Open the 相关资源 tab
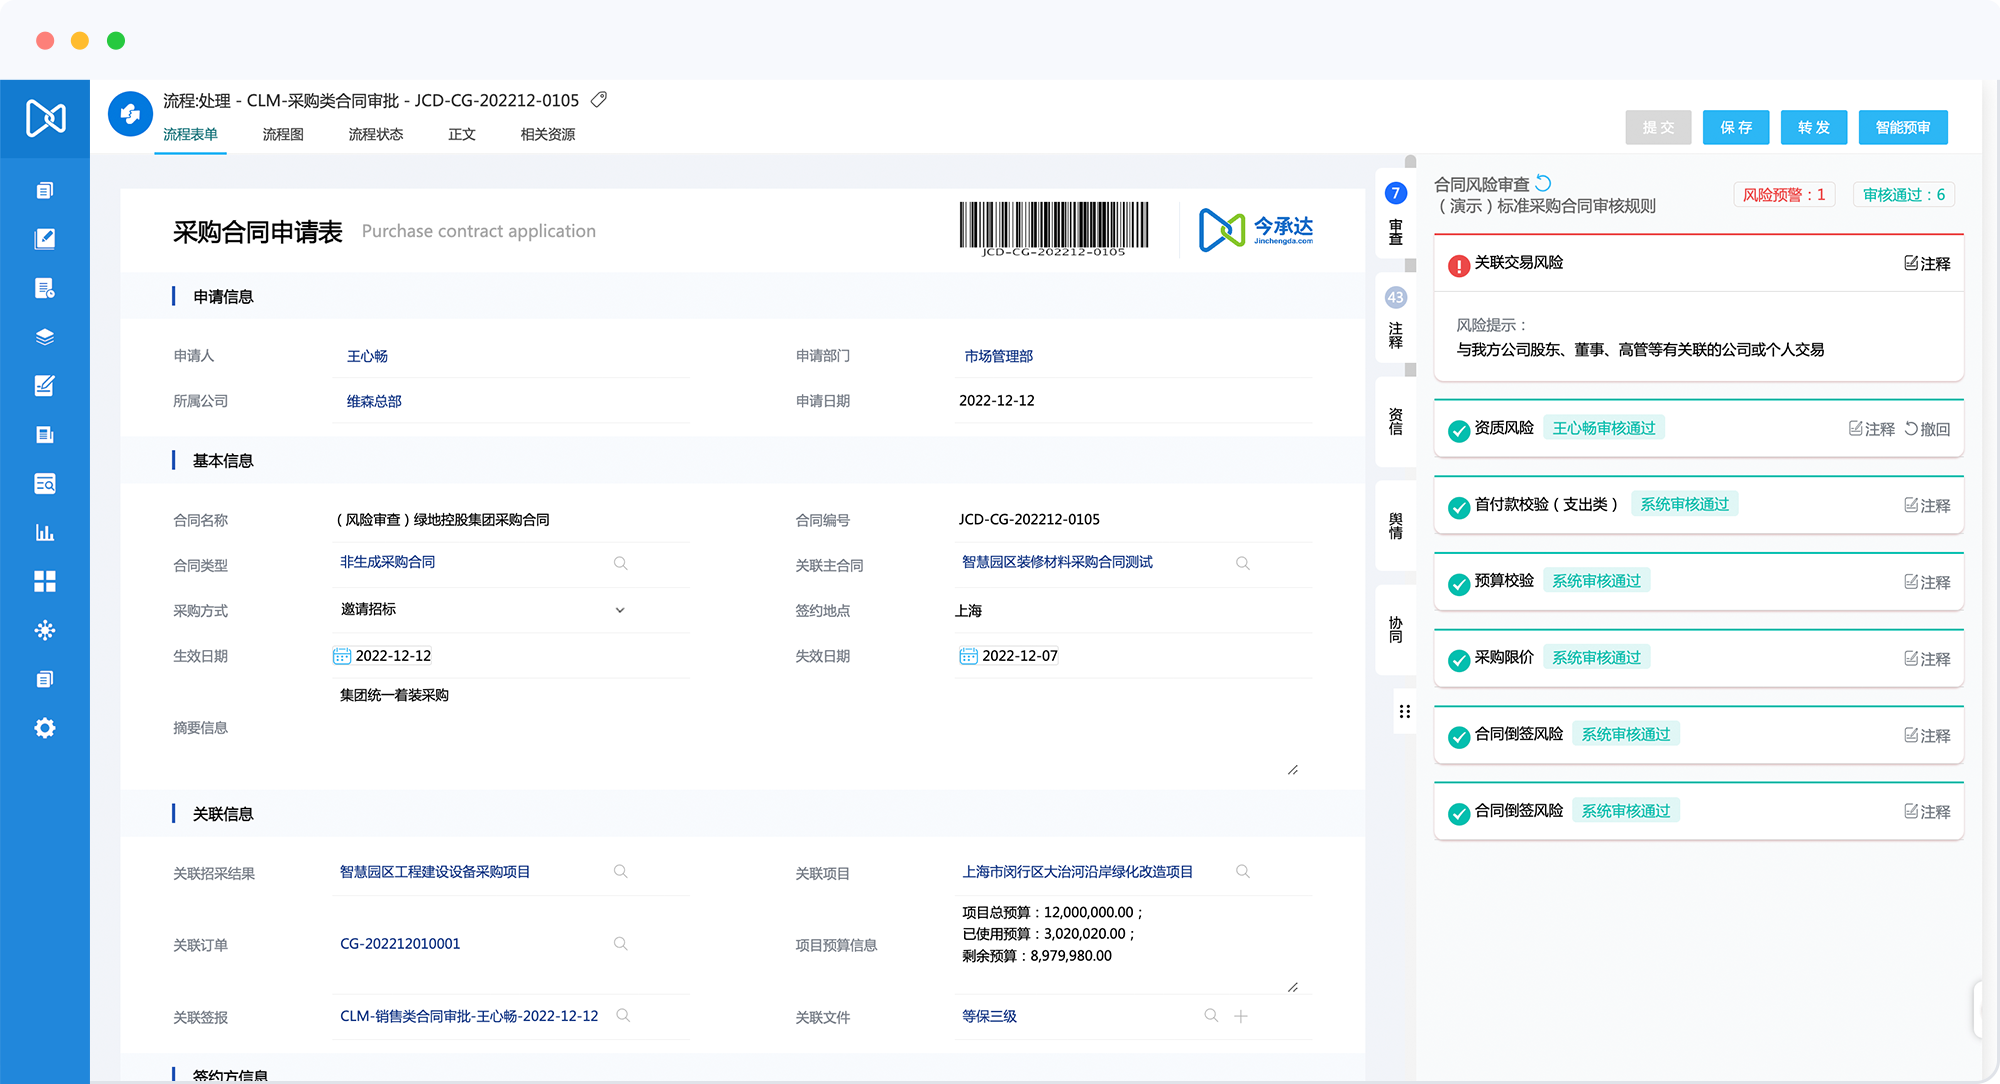This screenshot has width=2000, height=1084. [547, 134]
